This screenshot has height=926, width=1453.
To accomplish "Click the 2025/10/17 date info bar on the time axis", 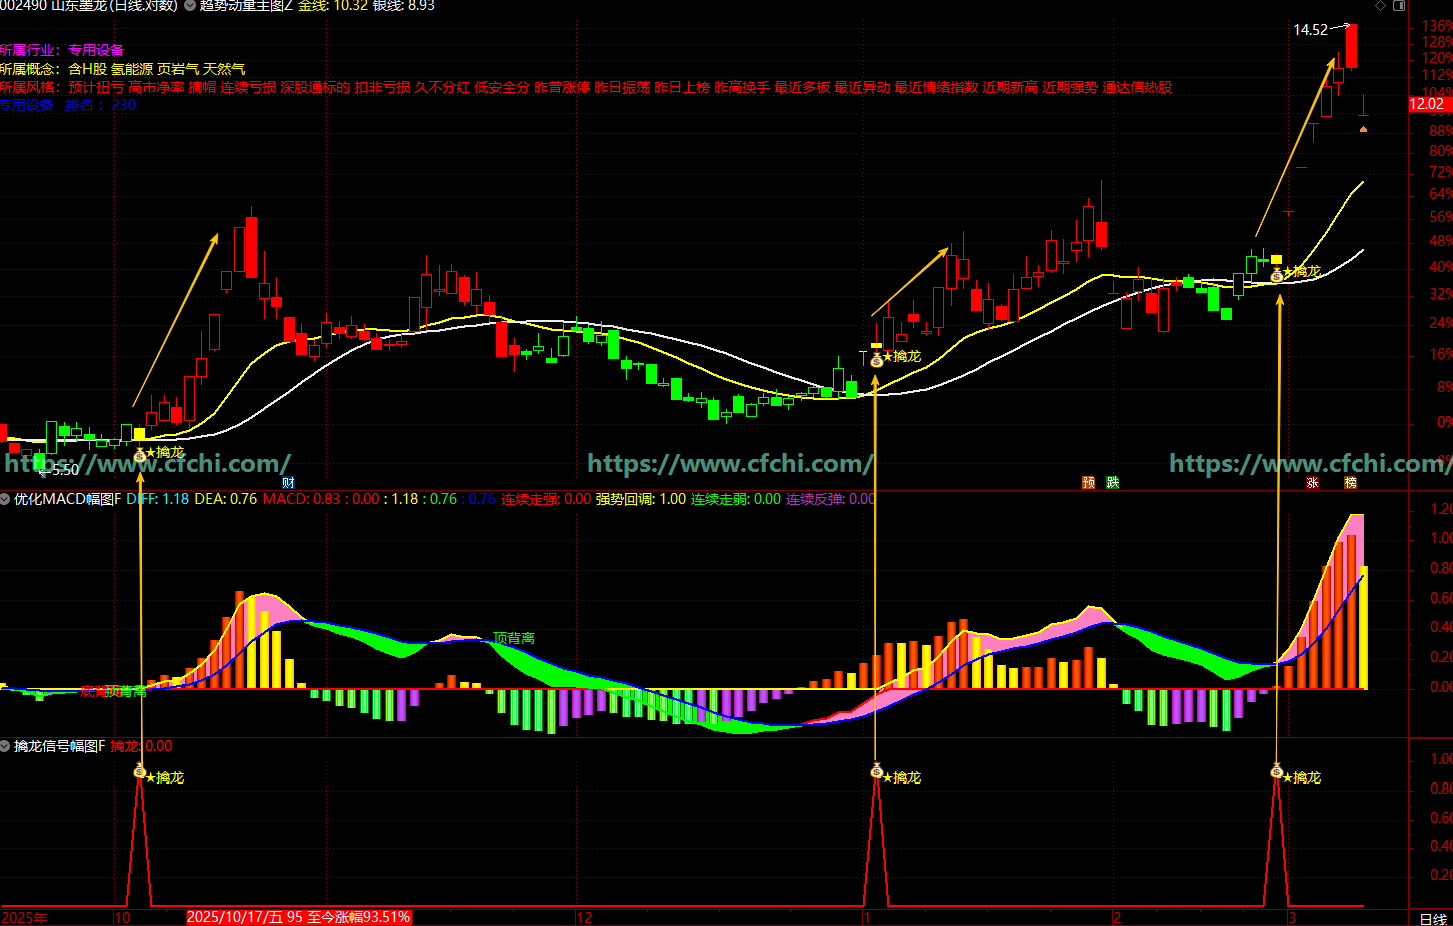I will (x=299, y=917).
